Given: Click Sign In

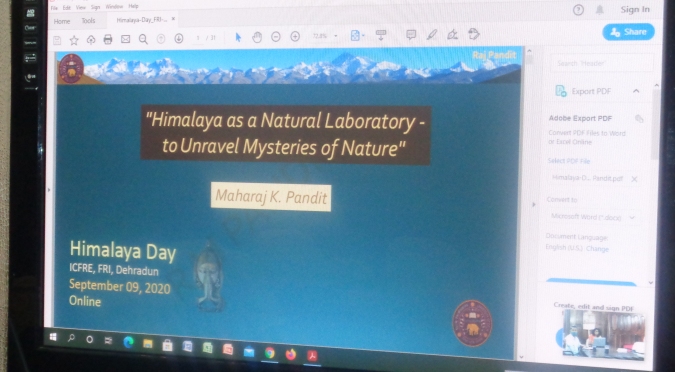Looking at the screenshot, I should click(x=635, y=9).
